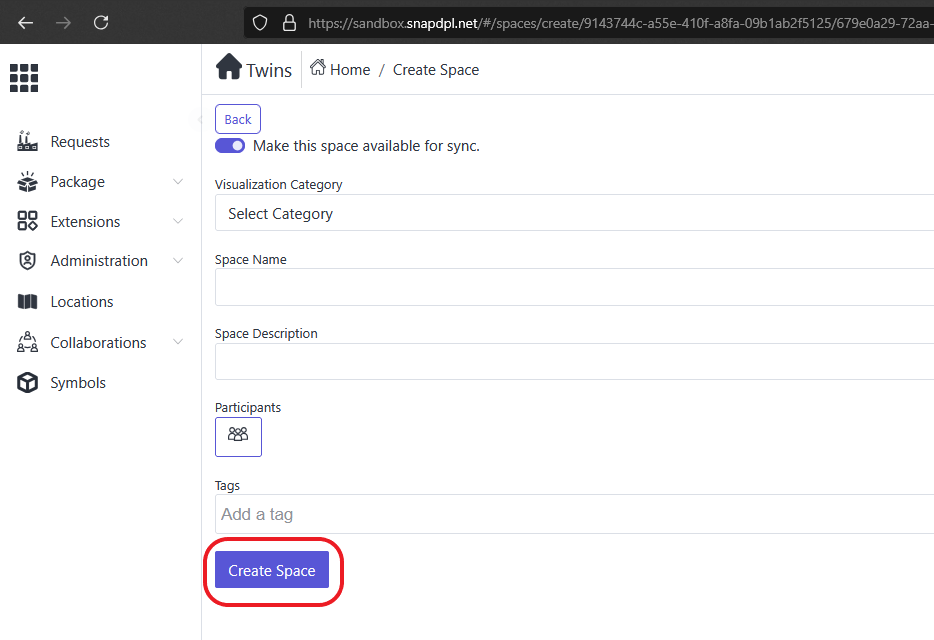Open participants picker group icon
The width and height of the screenshot is (934, 640).
pyautogui.click(x=238, y=437)
